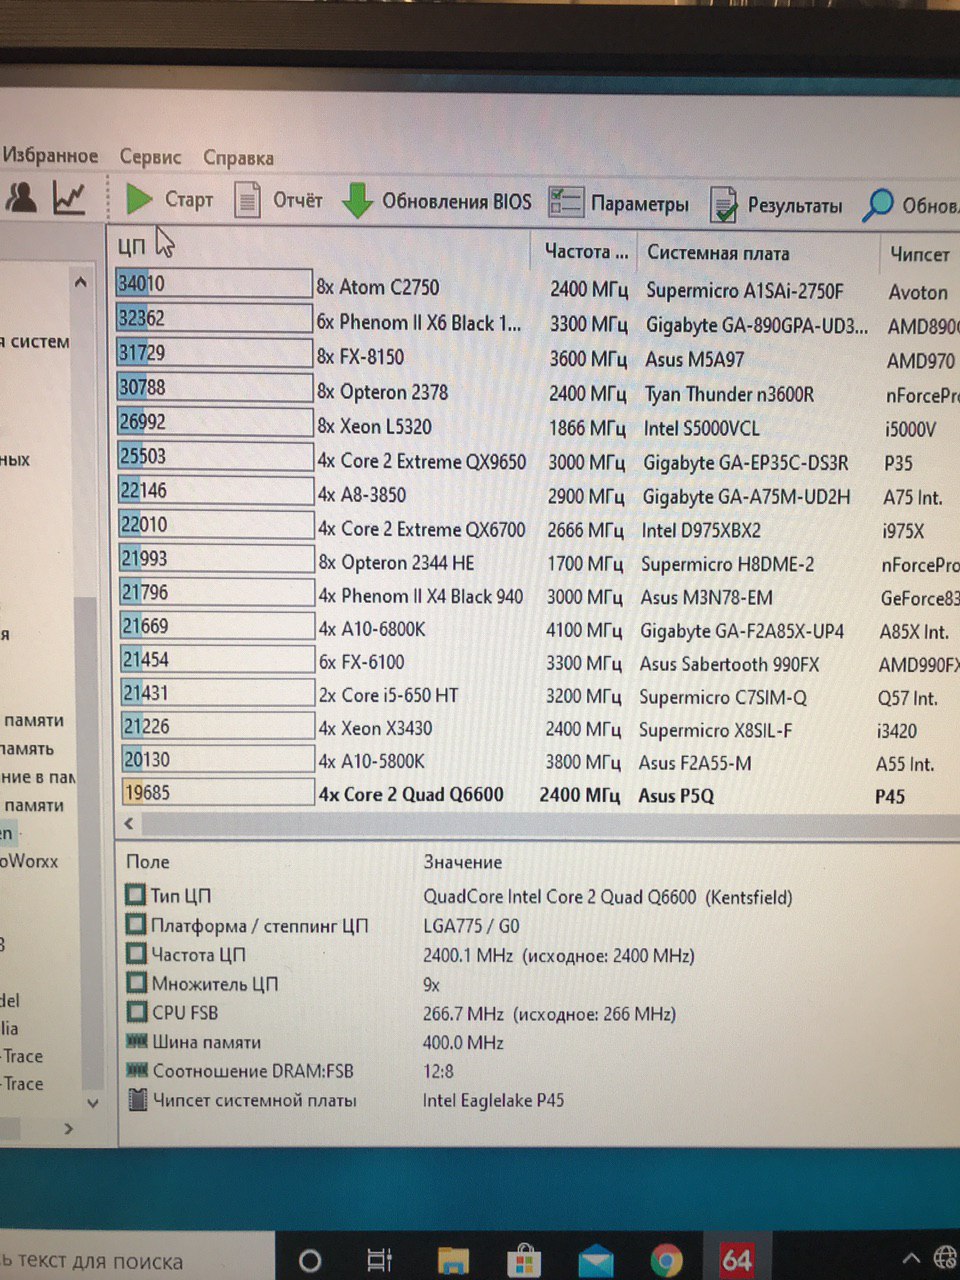
Task: Open the Параметры settings icon
Action: point(565,203)
